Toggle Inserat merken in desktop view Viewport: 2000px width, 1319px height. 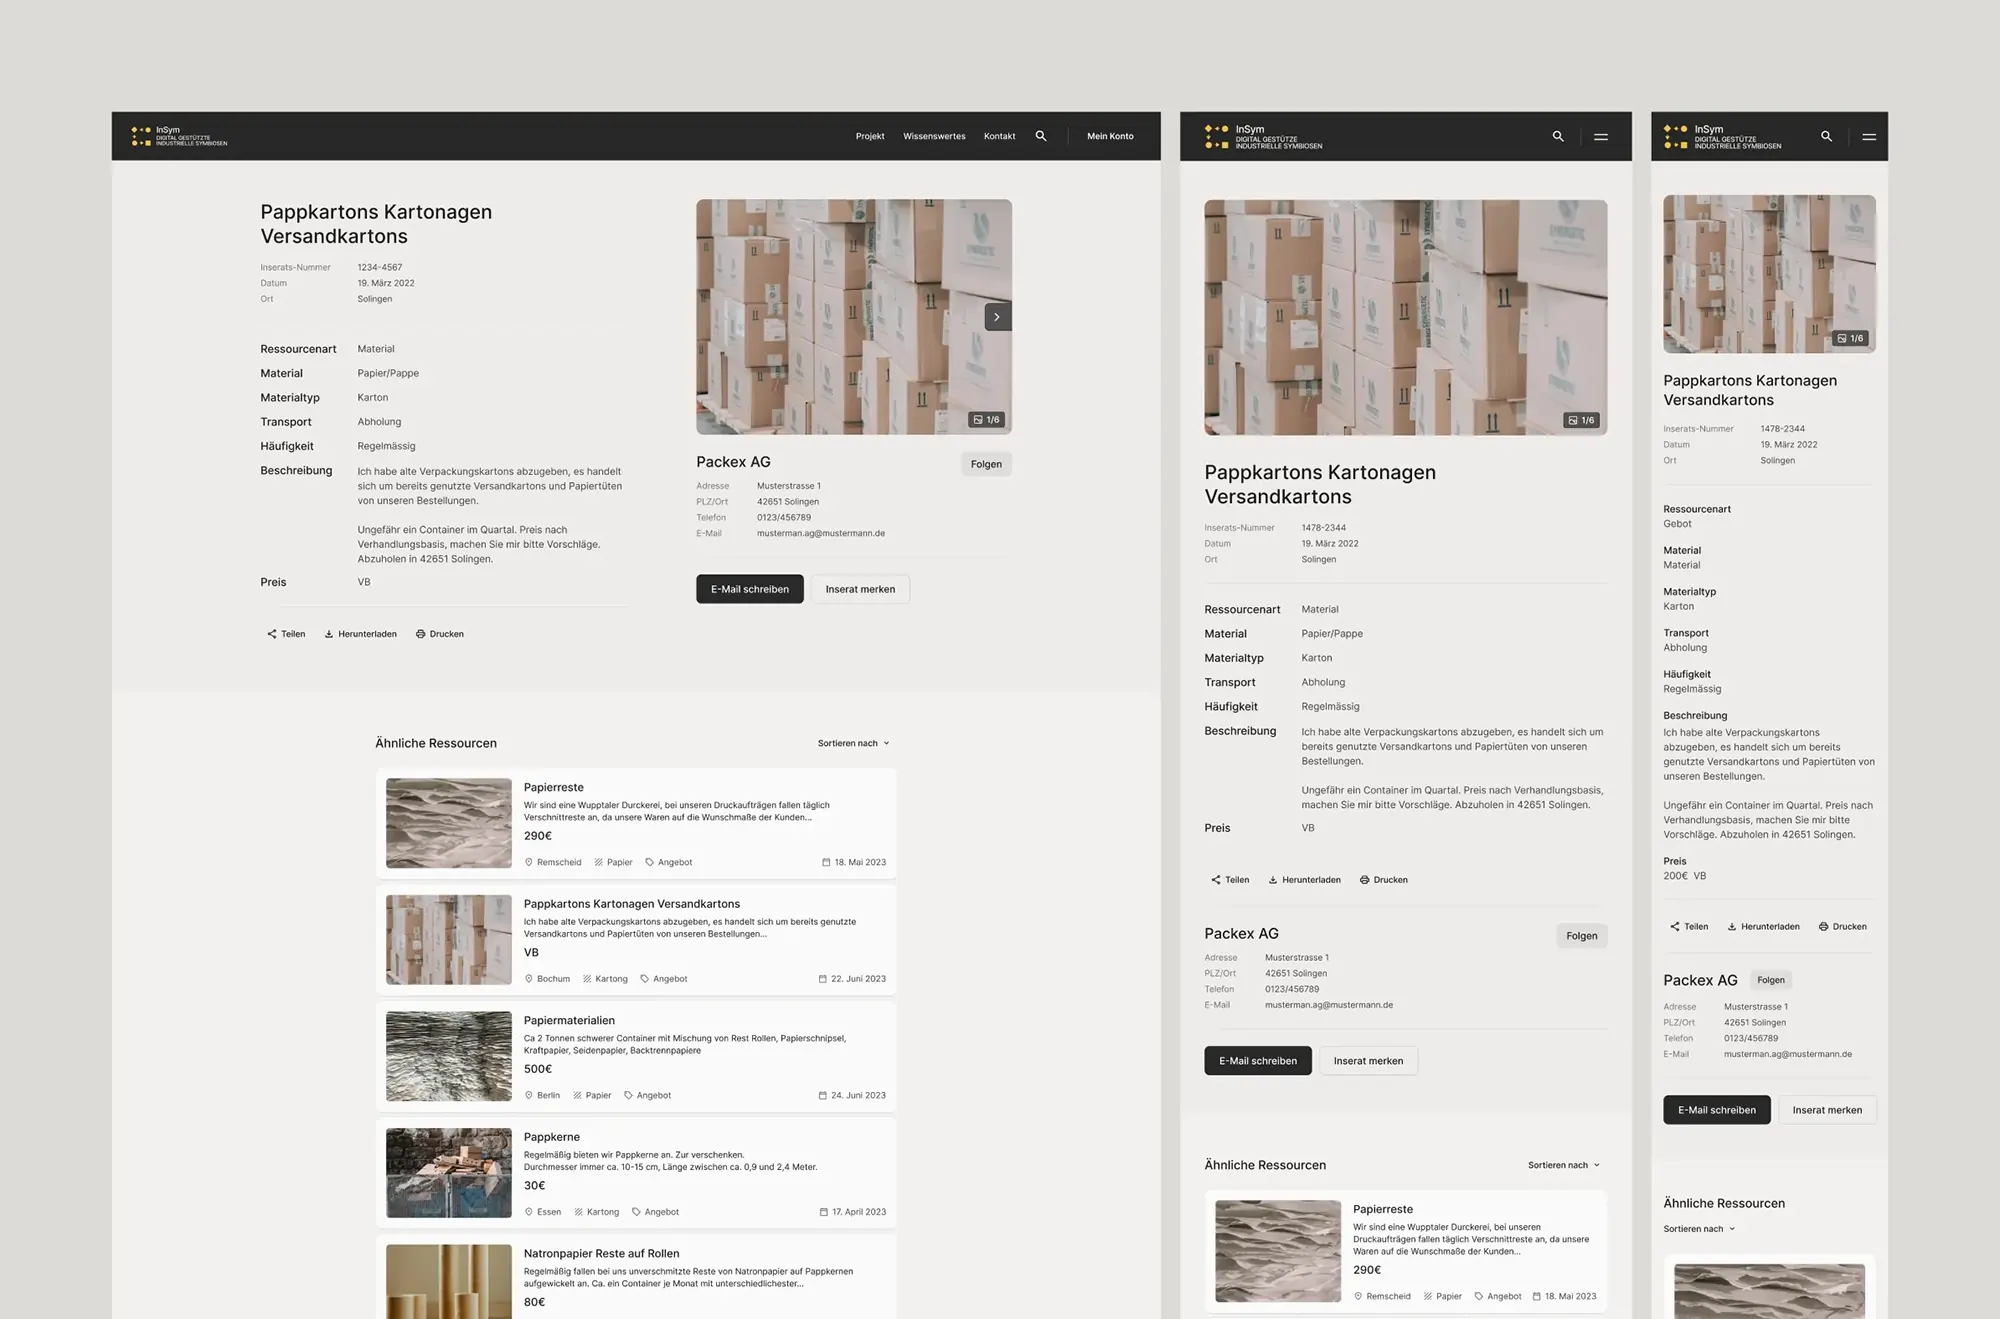click(860, 589)
